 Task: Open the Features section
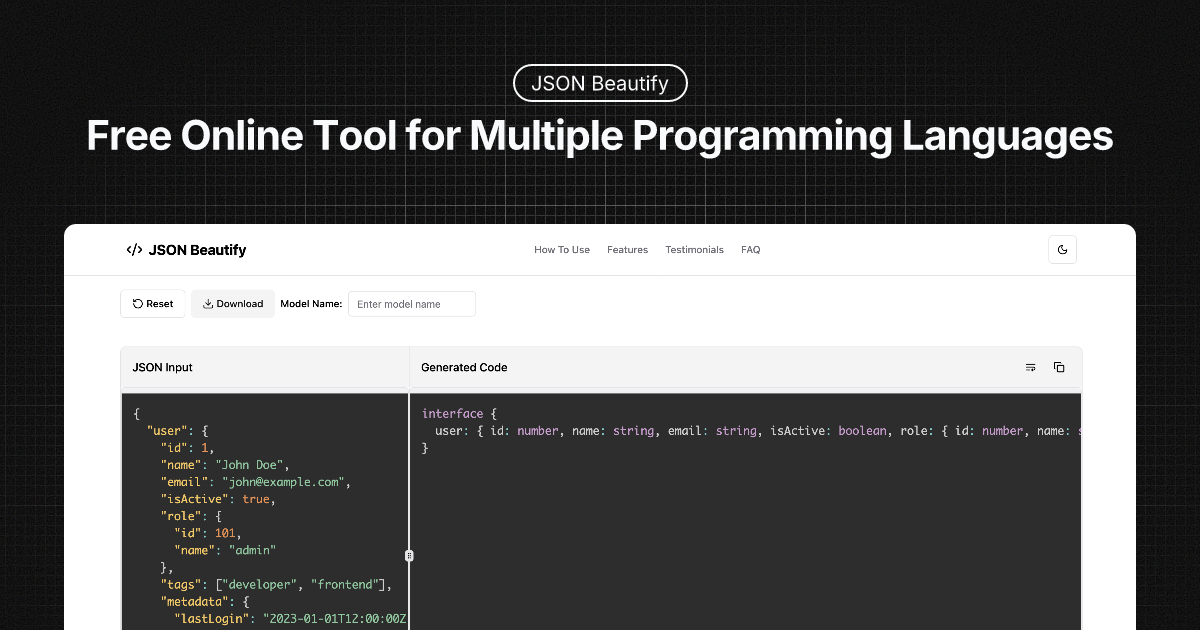click(627, 250)
